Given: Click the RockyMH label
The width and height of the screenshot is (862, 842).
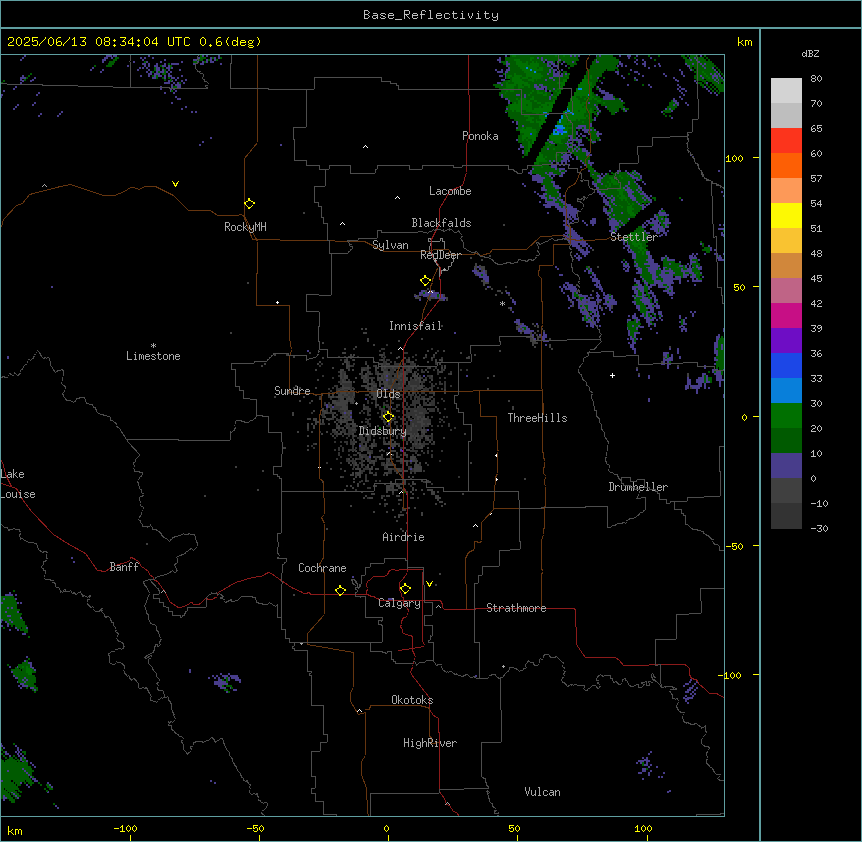Looking at the screenshot, I should 245,227.
